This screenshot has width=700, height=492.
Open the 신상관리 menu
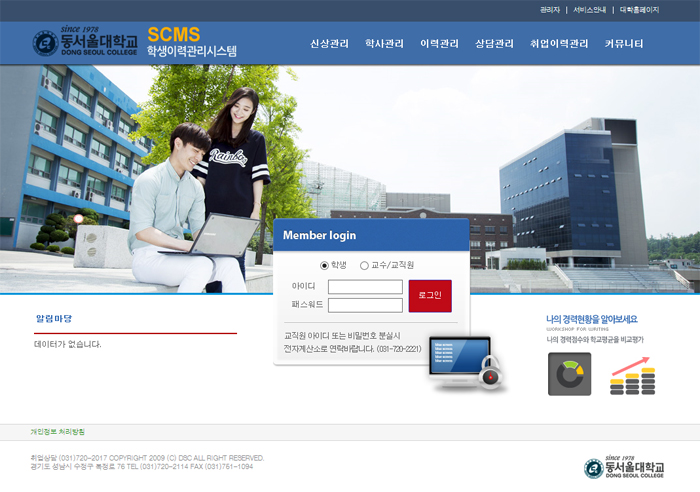pos(329,44)
